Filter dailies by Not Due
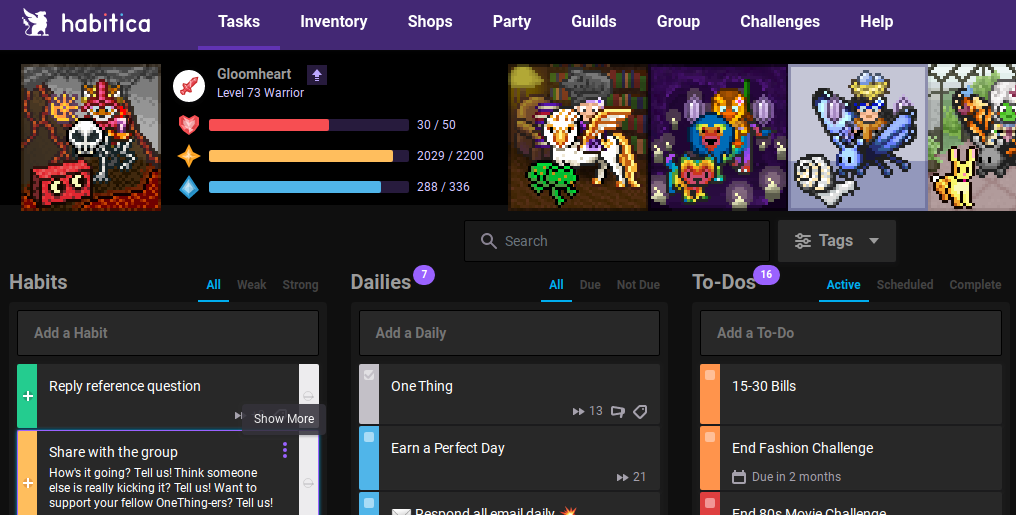The height and width of the screenshot is (515, 1016). (638, 285)
